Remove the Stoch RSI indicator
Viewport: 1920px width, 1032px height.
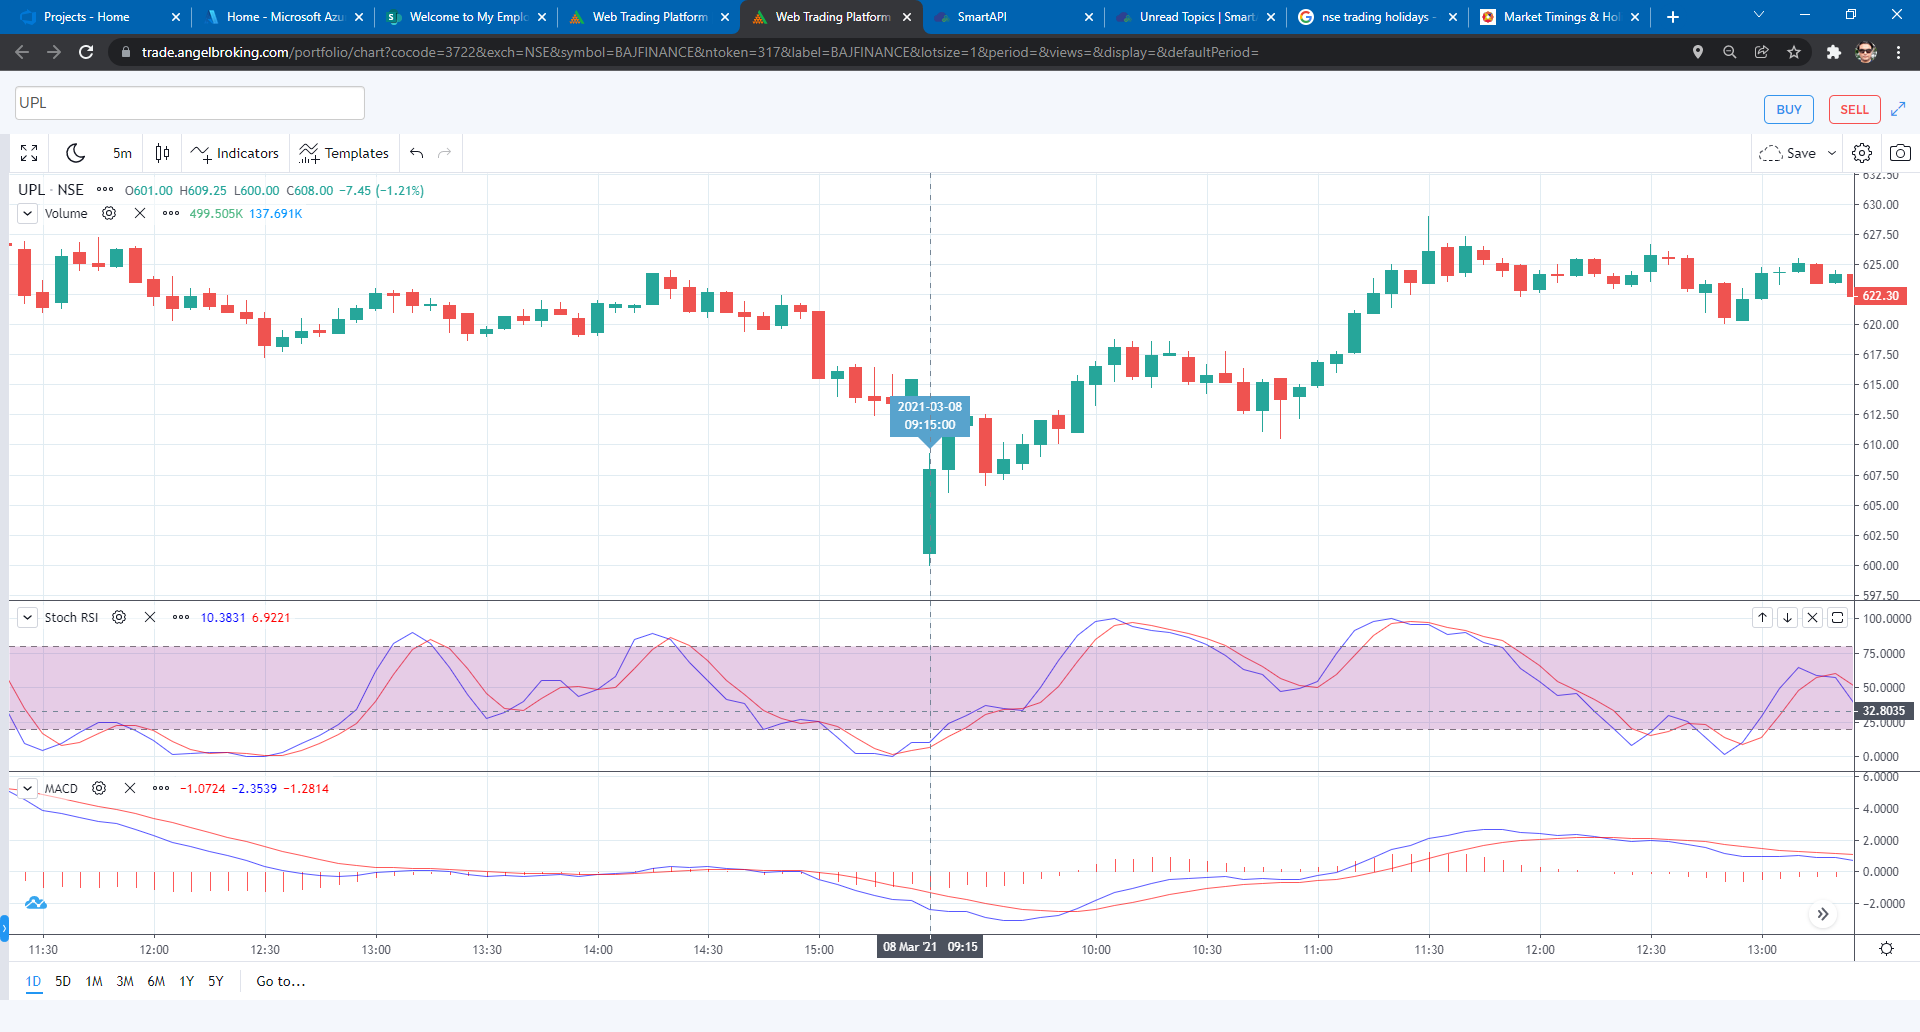[150, 617]
